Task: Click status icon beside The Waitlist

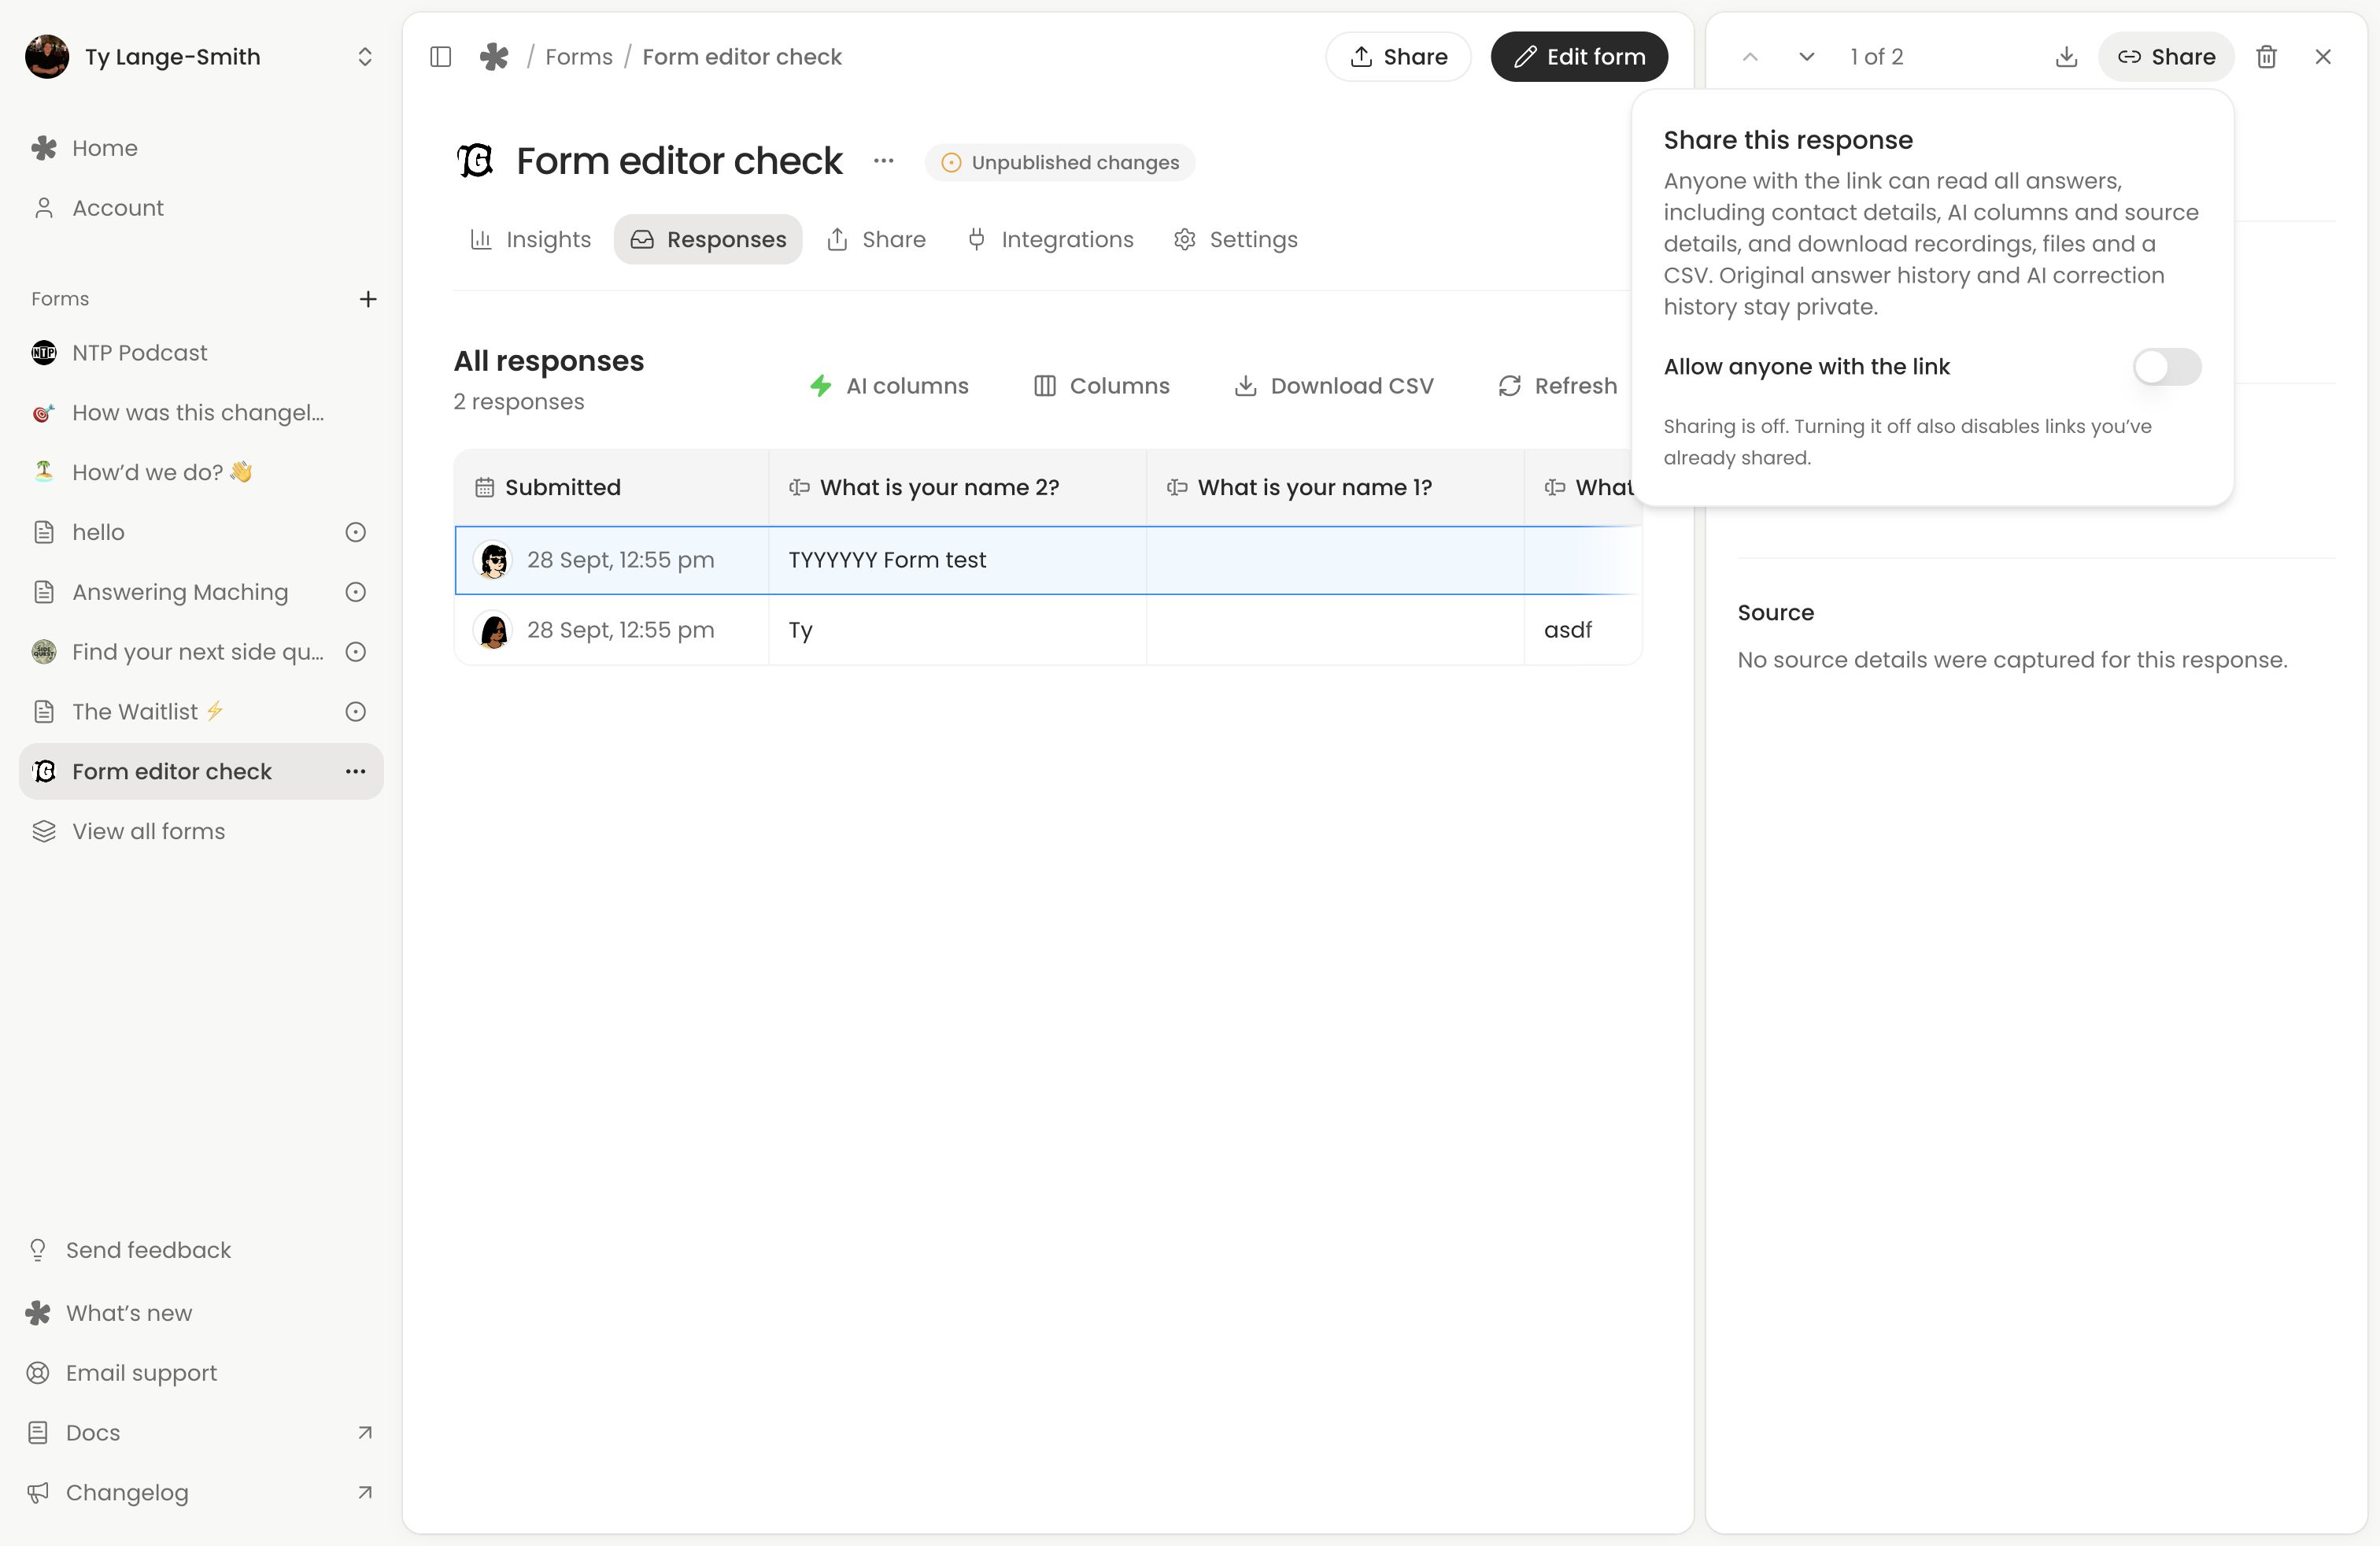Action: coord(355,712)
